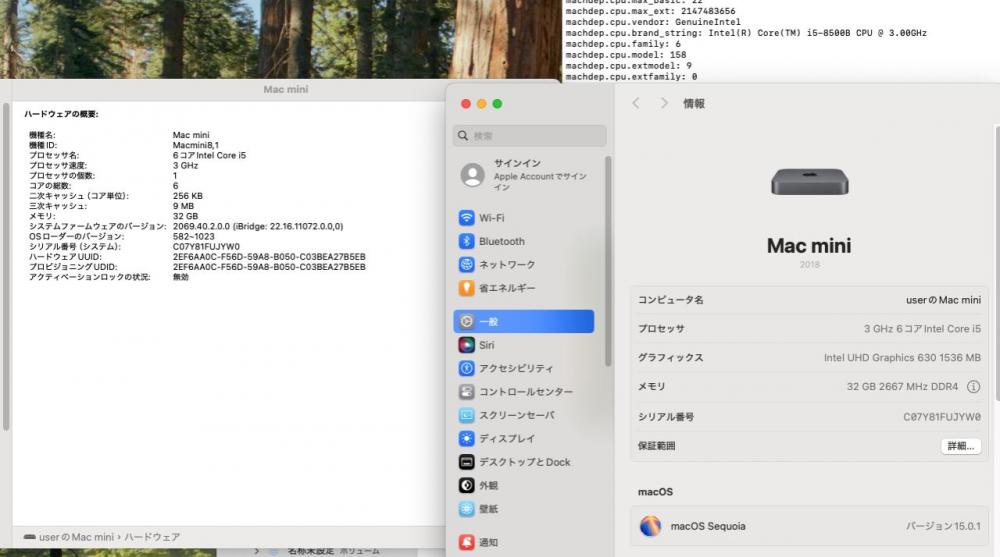Click the macOS Sequoia logo icon
This screenshot has width=1000, height=557.
[x=651, y=526]
